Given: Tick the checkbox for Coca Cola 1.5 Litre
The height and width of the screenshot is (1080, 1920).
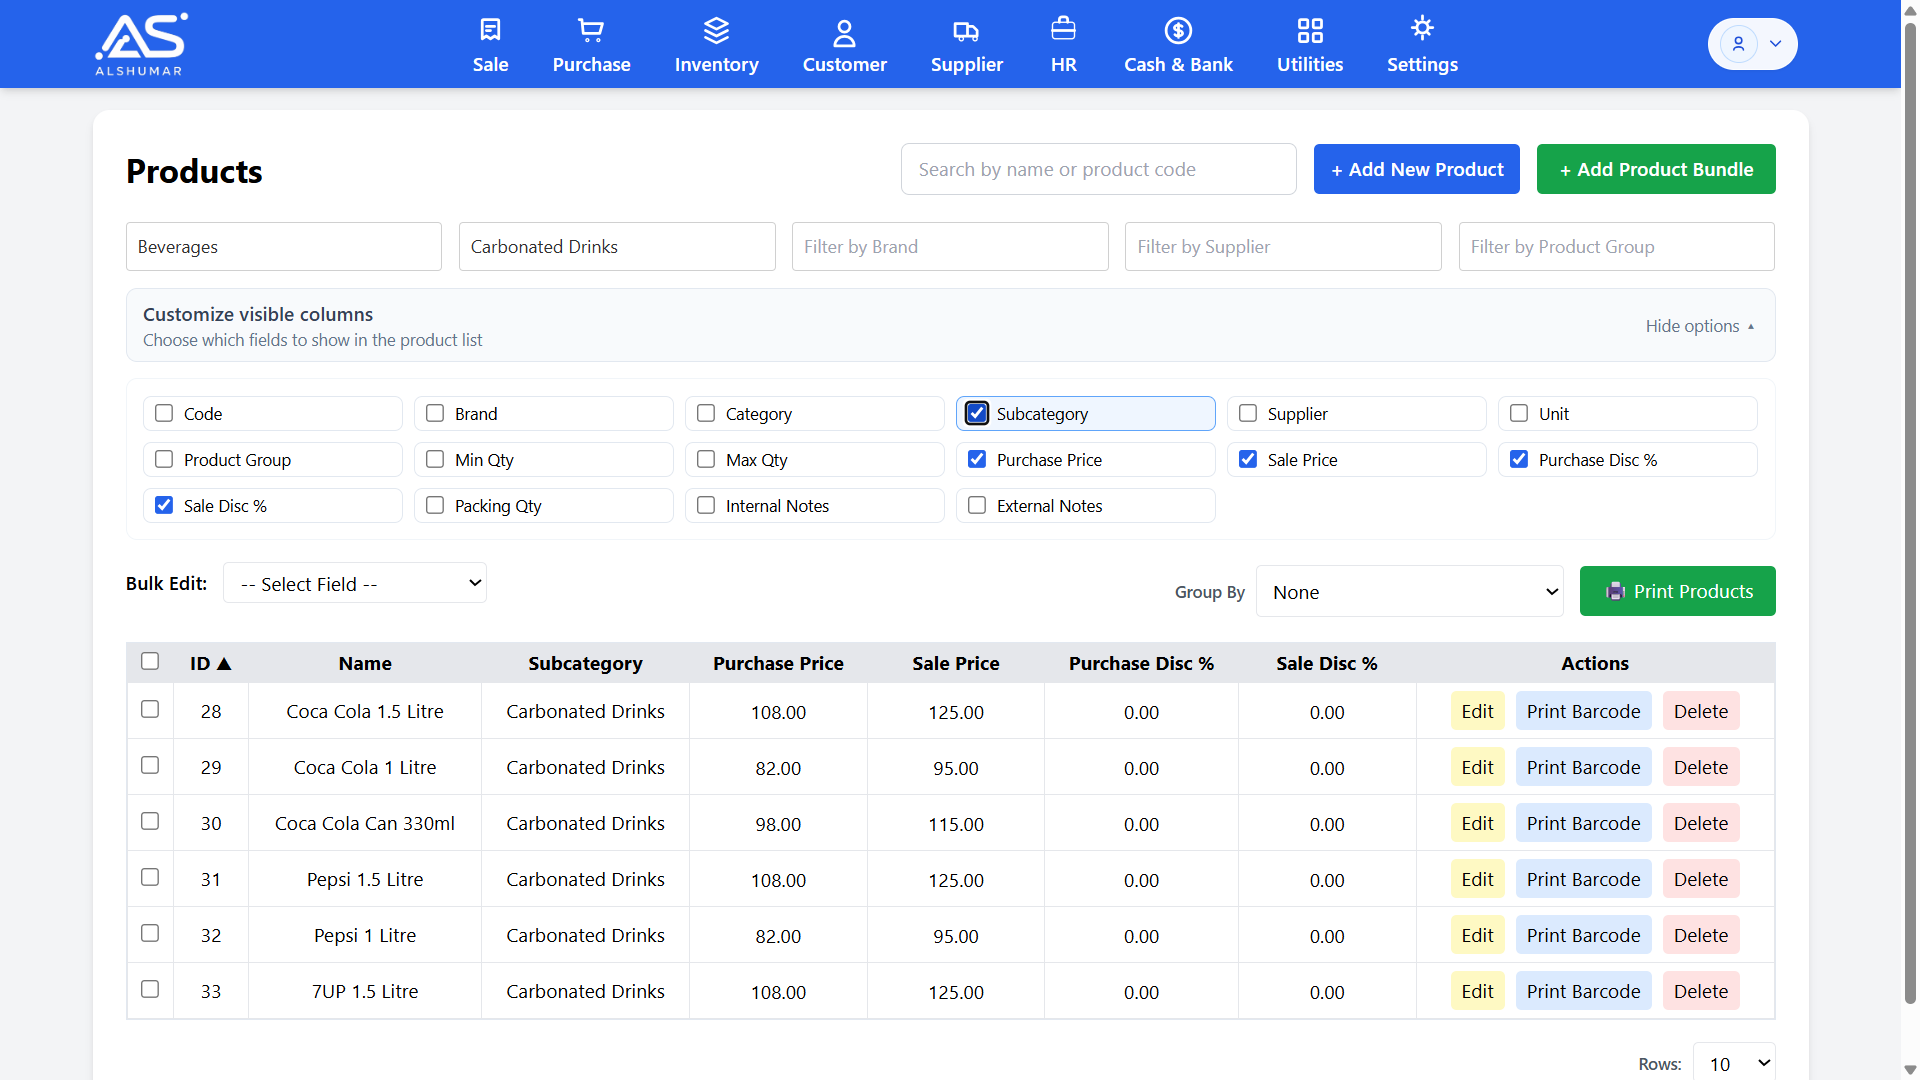Looking at the screenshot, I should tap(150, 709).
